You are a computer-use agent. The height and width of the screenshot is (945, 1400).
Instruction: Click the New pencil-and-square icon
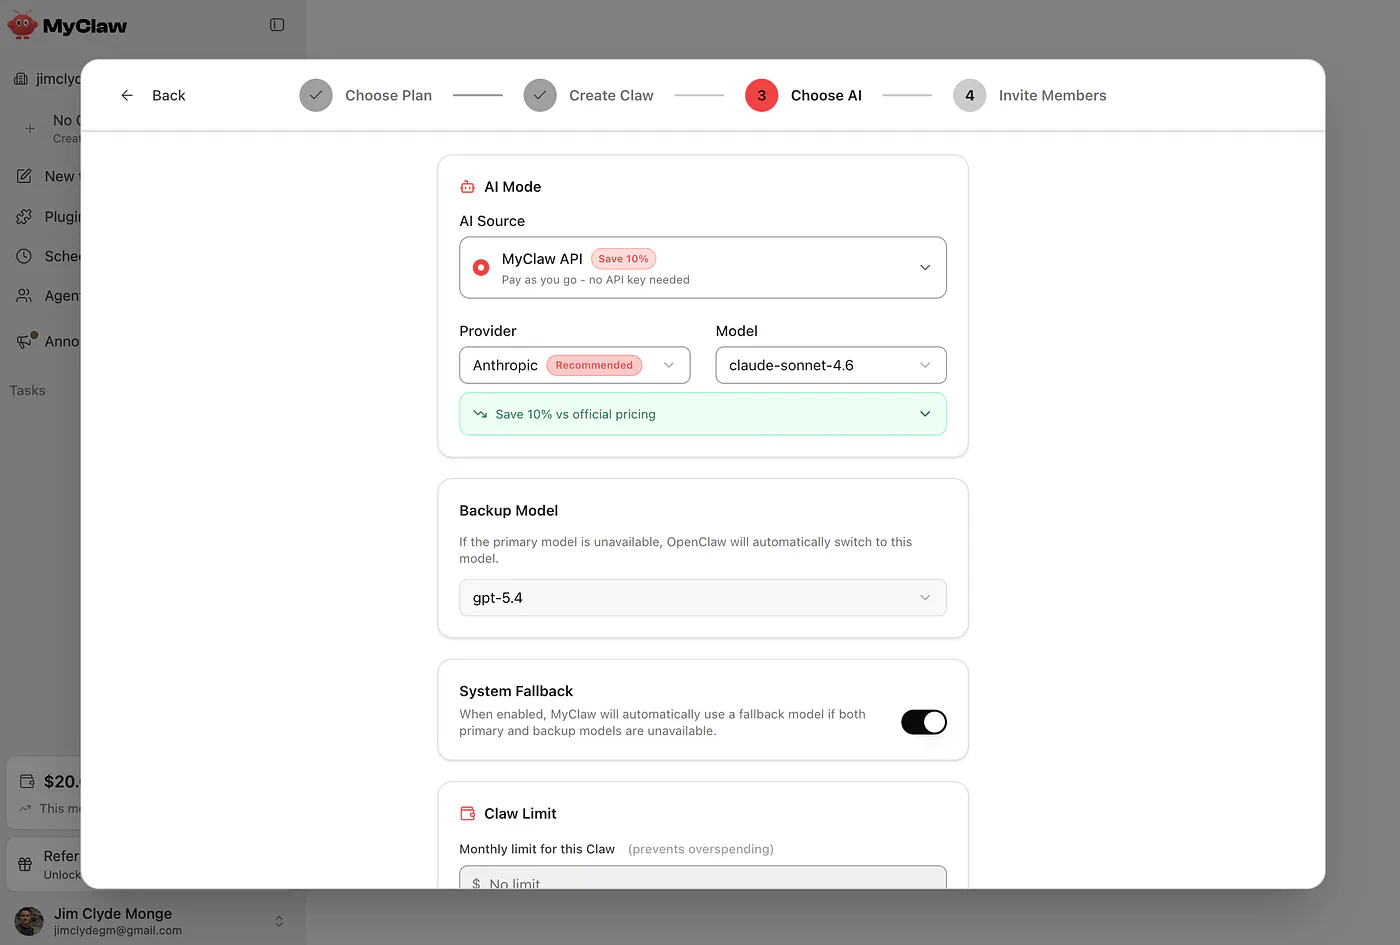click(24, 176)
